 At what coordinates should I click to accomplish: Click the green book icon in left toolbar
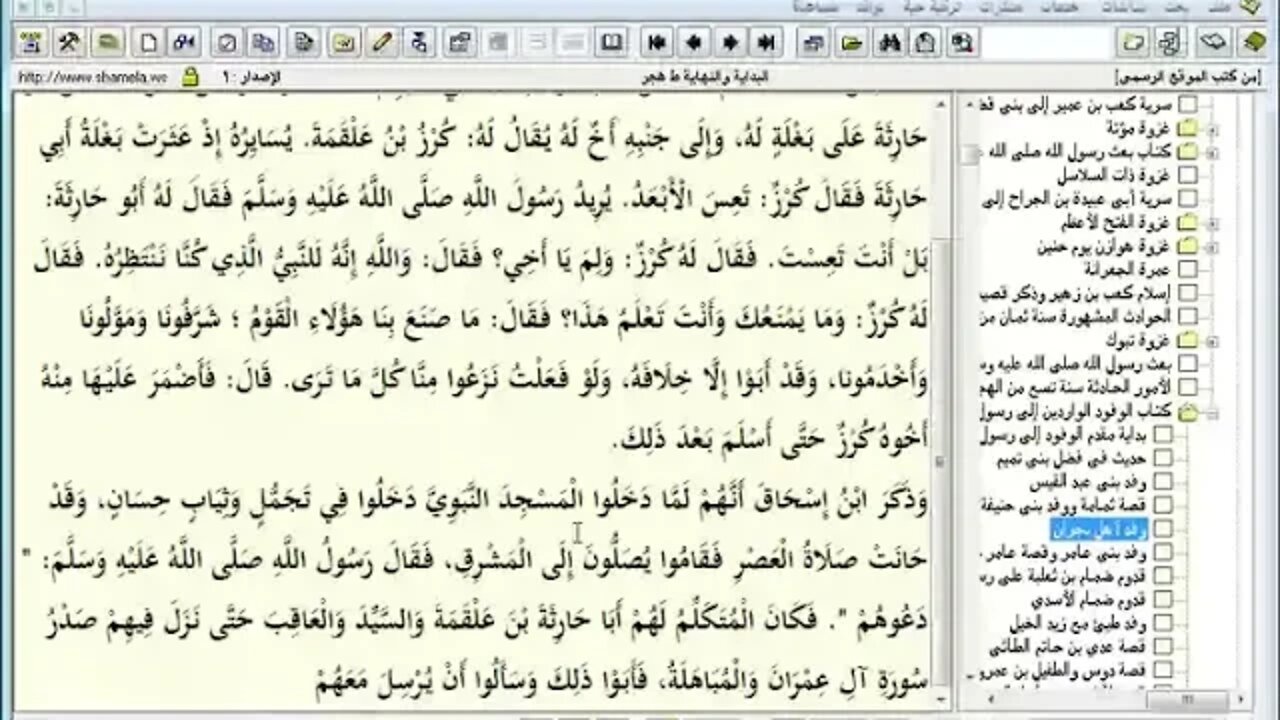click(x=109, y=42)
